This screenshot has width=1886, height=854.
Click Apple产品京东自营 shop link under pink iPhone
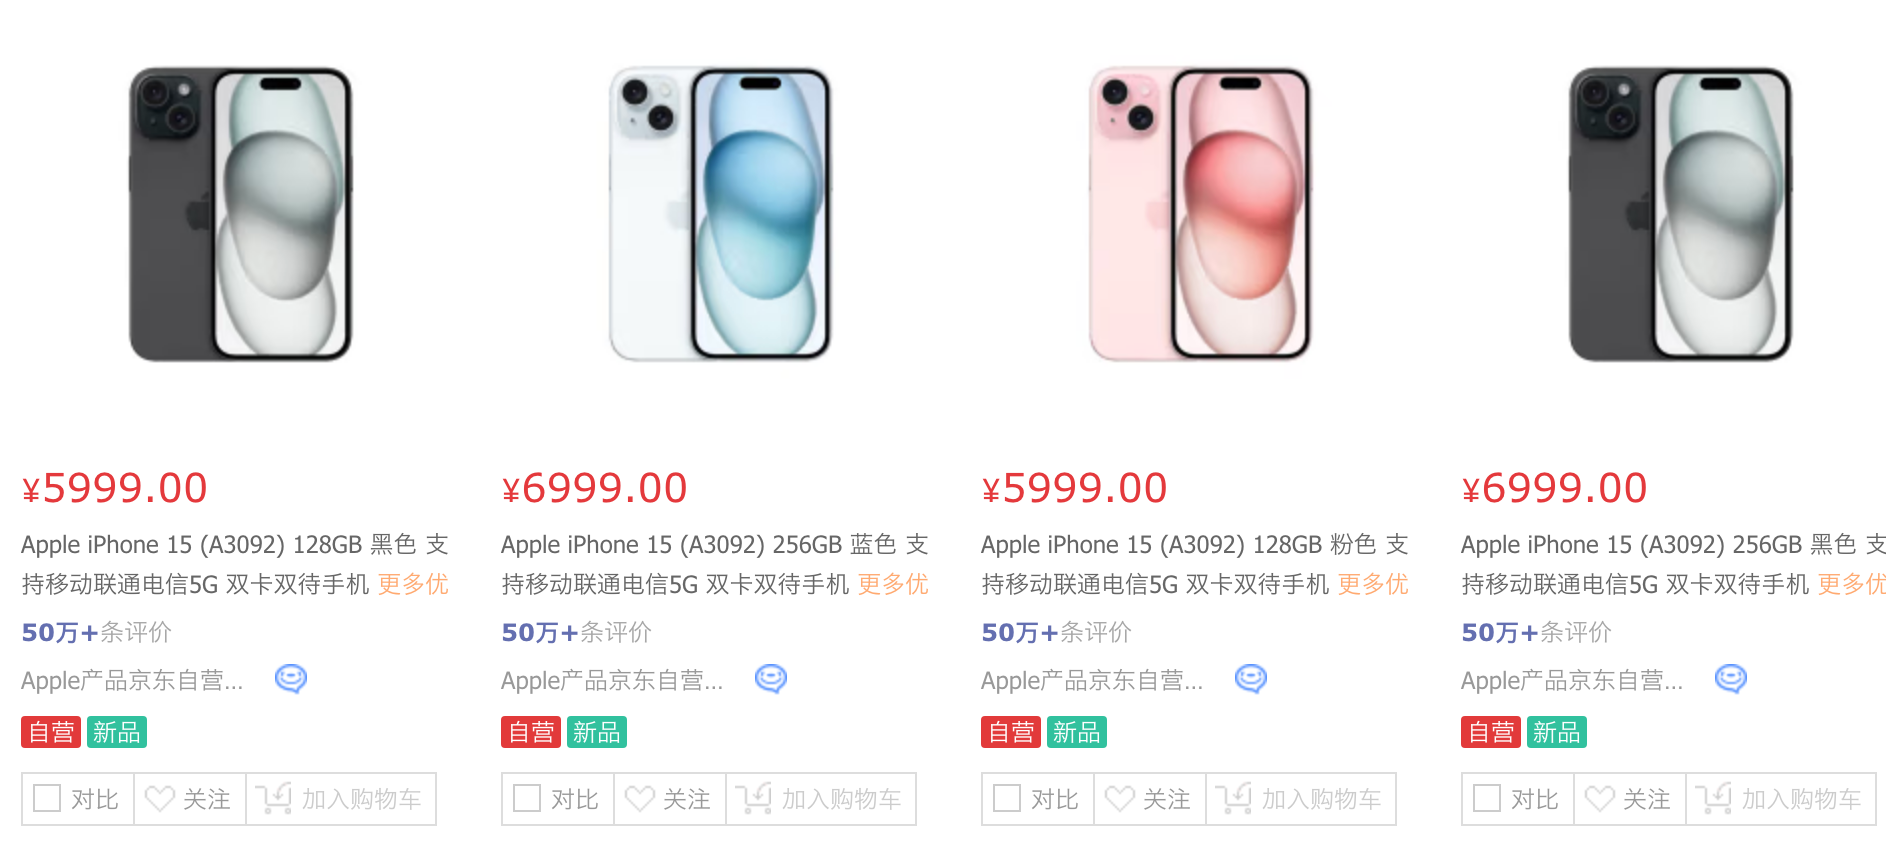[x=1092, y=681]
